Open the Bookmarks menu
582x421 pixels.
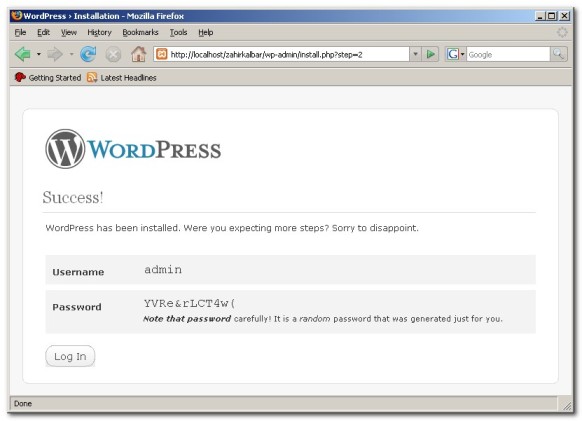(140, 32)
